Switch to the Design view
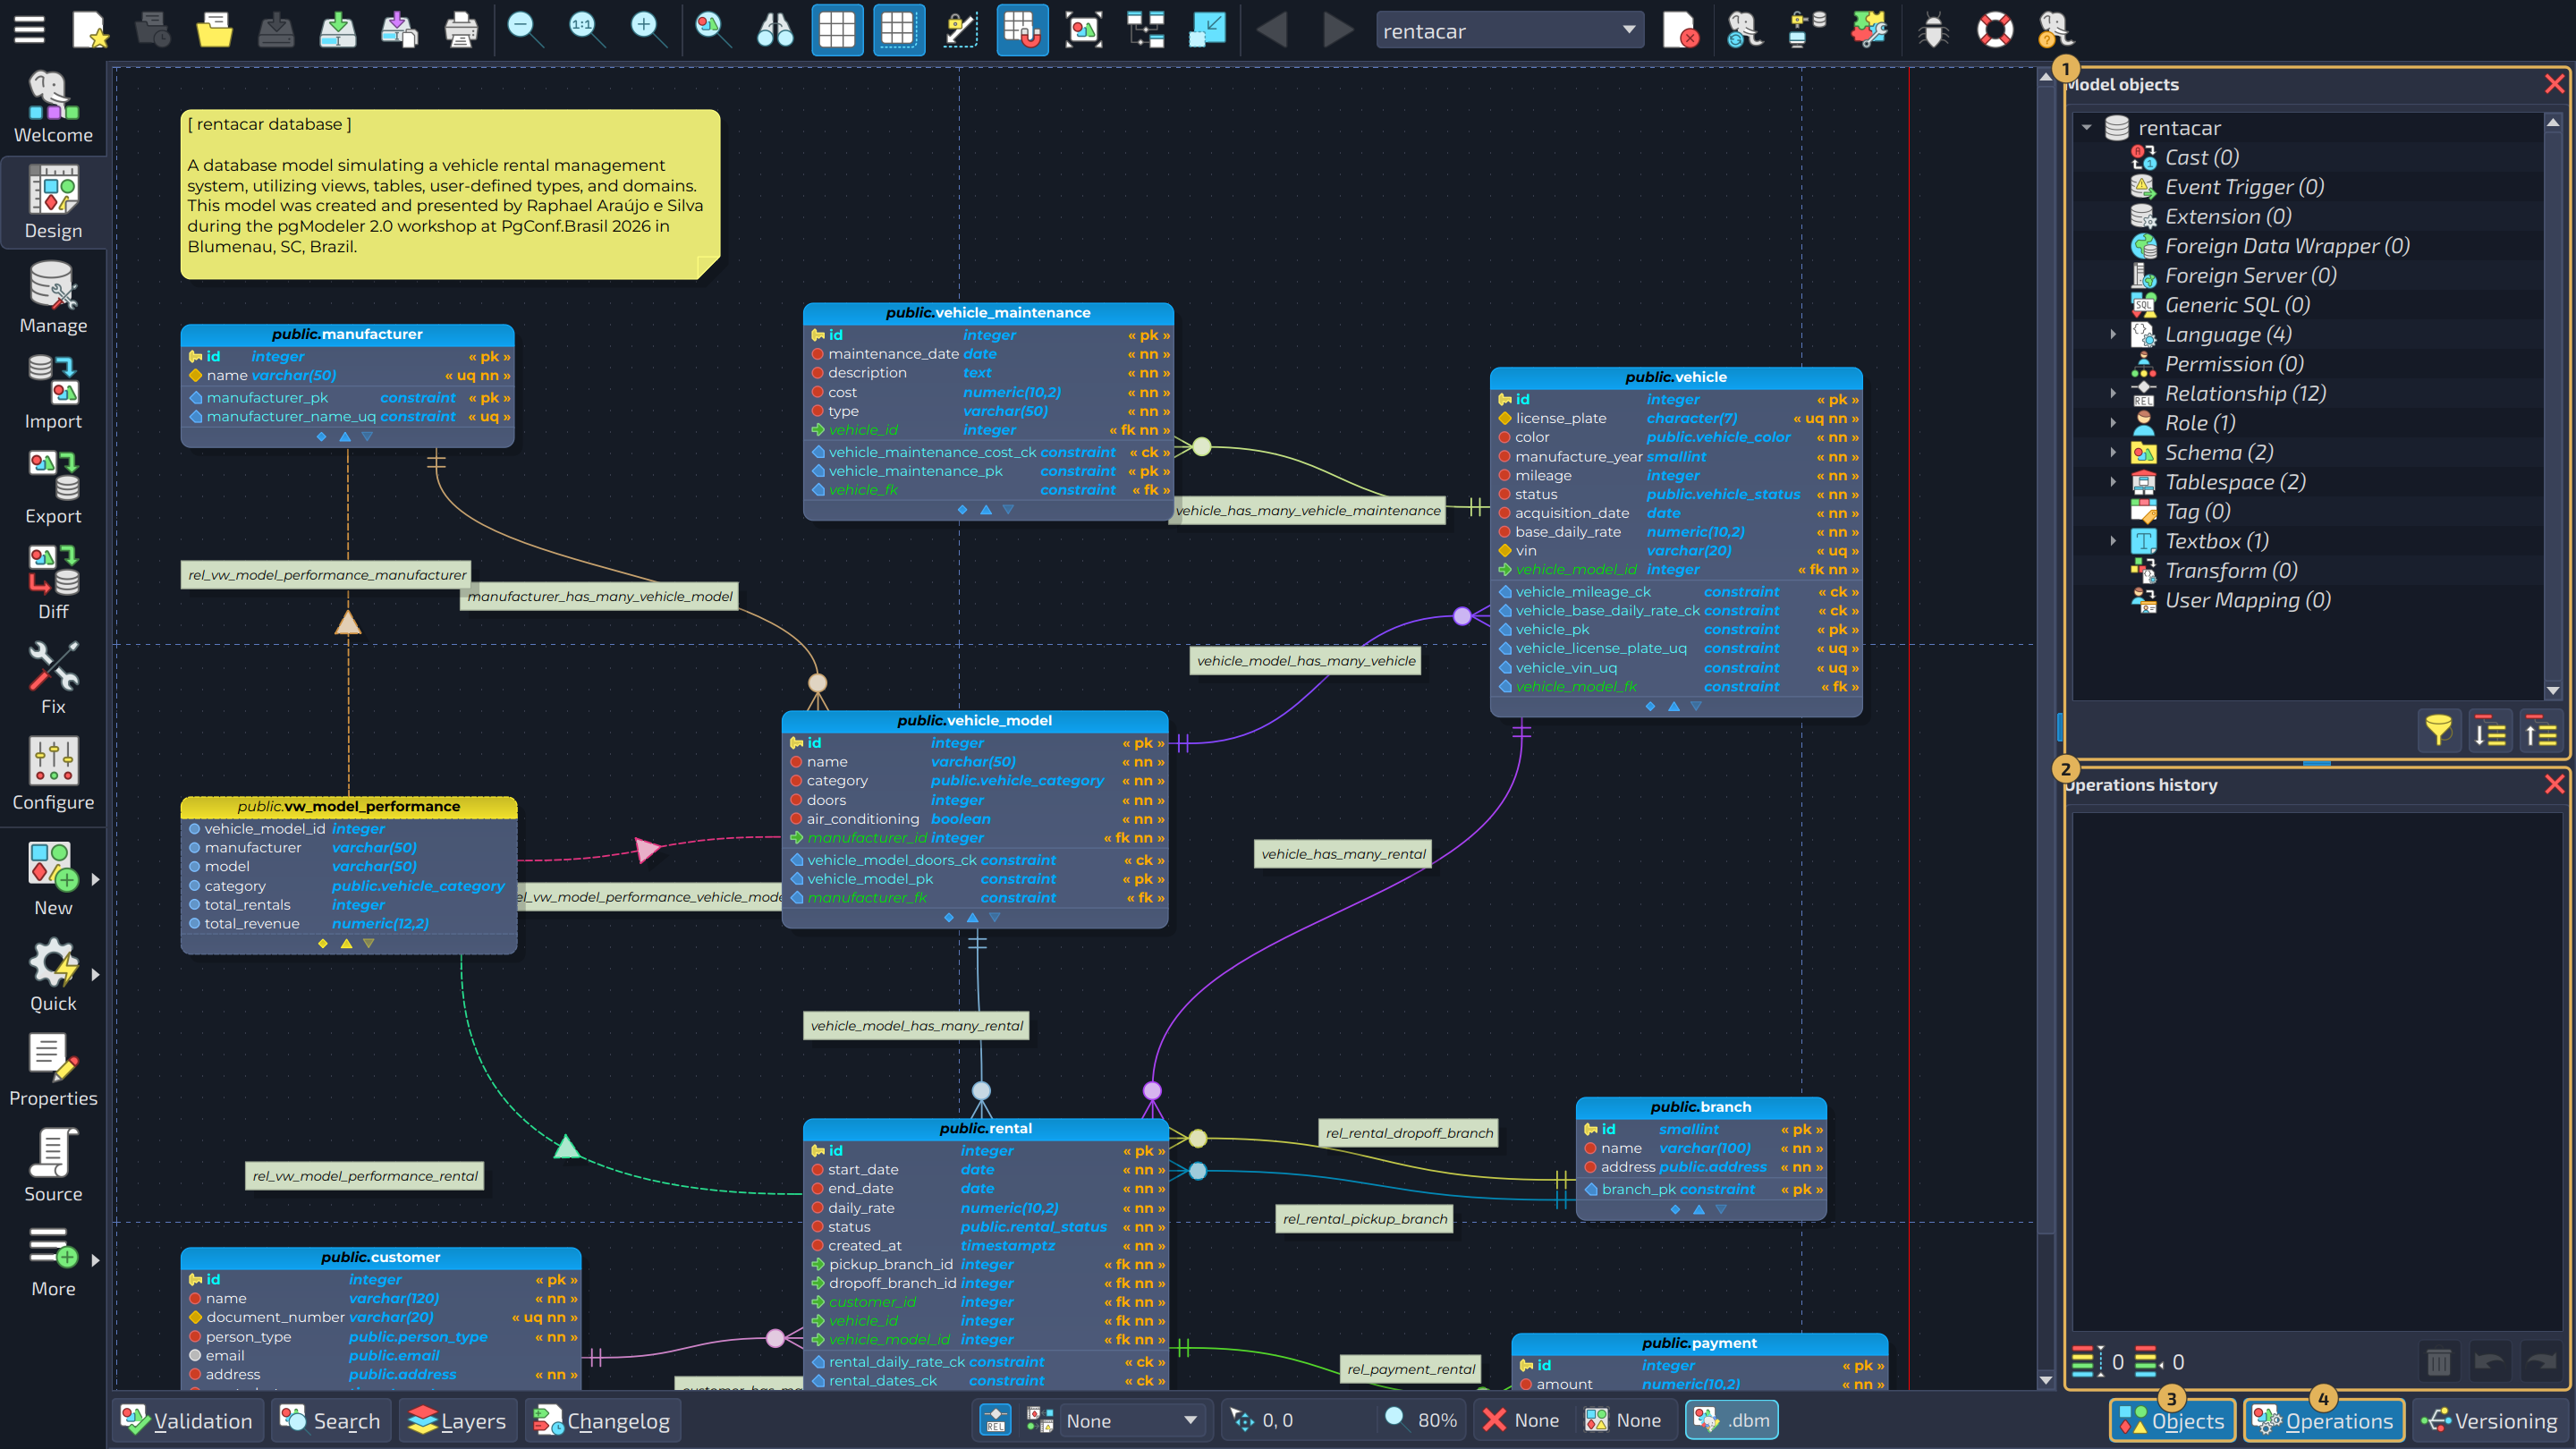2576x1449 pixels. click(x=53, y=203)
